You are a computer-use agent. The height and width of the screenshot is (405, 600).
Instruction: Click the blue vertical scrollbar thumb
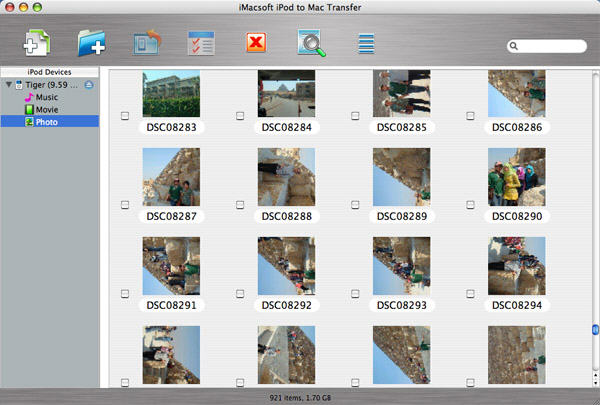click(595, 330)
